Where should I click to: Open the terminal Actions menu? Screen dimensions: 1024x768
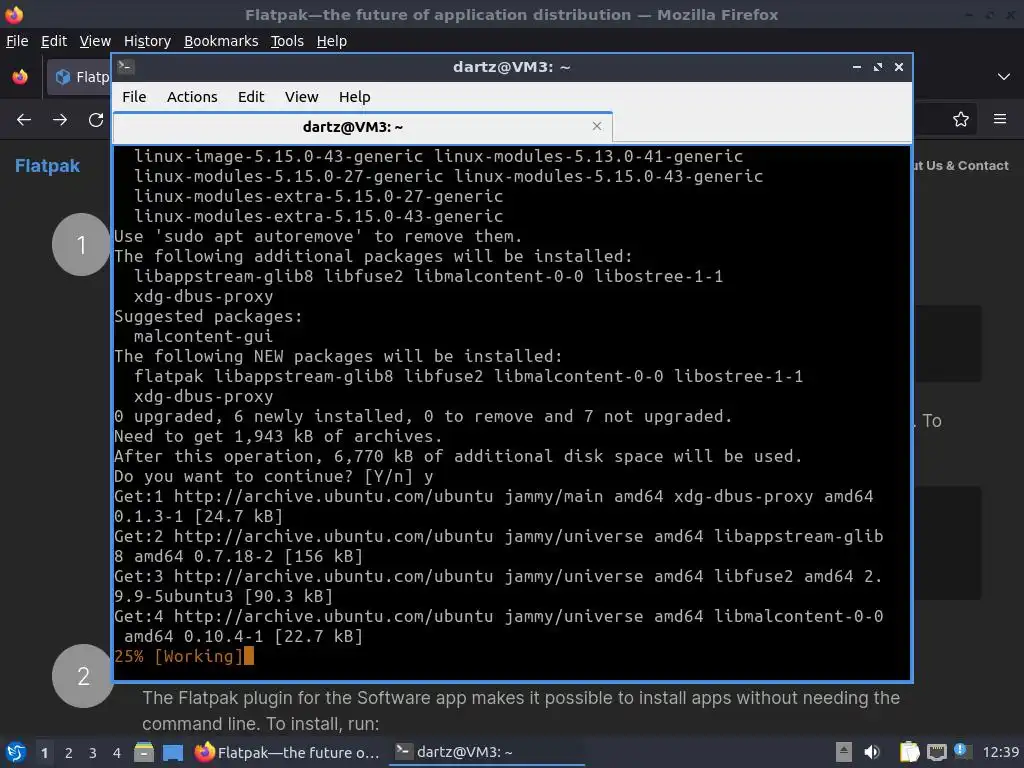click(192, 97)
